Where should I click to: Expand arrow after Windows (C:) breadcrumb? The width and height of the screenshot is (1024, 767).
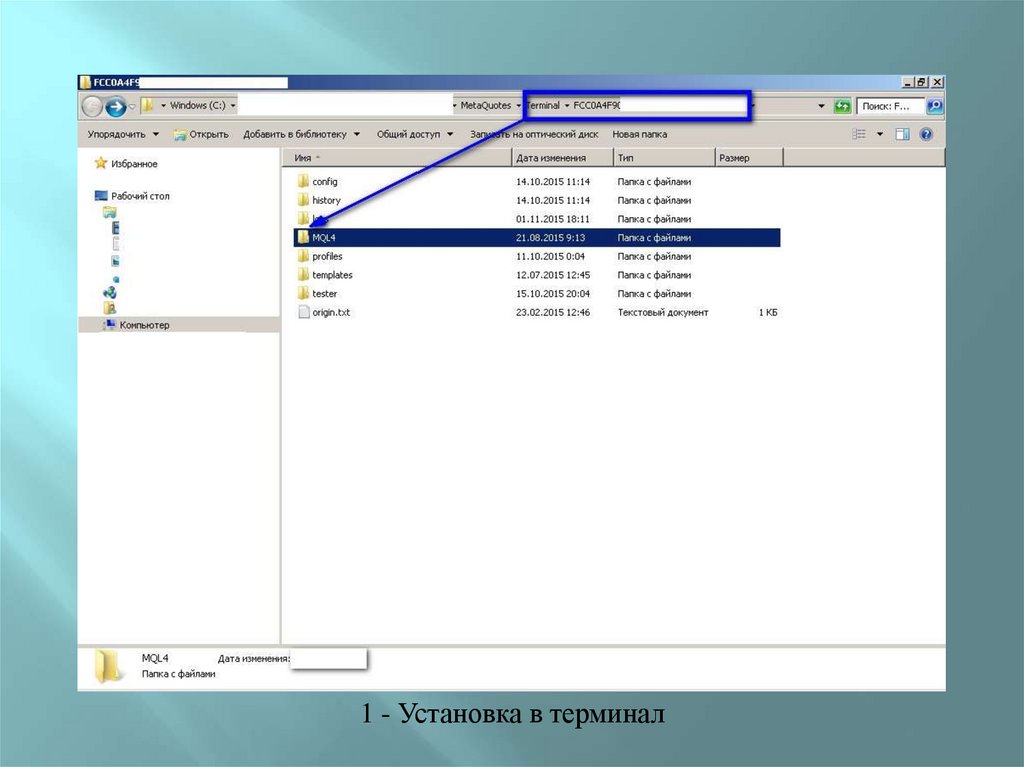pos(232,105)
